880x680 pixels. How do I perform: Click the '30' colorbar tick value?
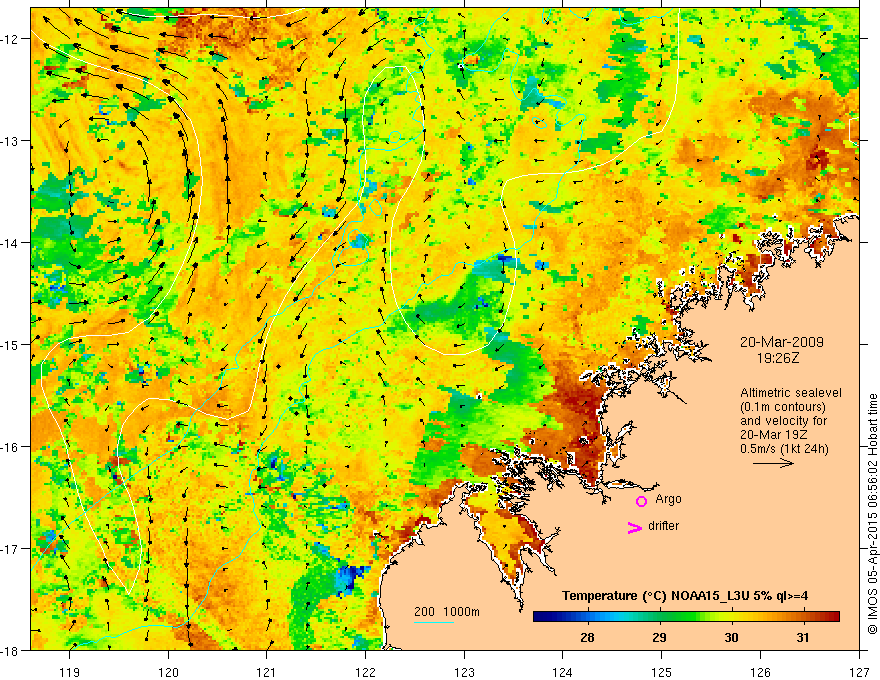point(731,638)
